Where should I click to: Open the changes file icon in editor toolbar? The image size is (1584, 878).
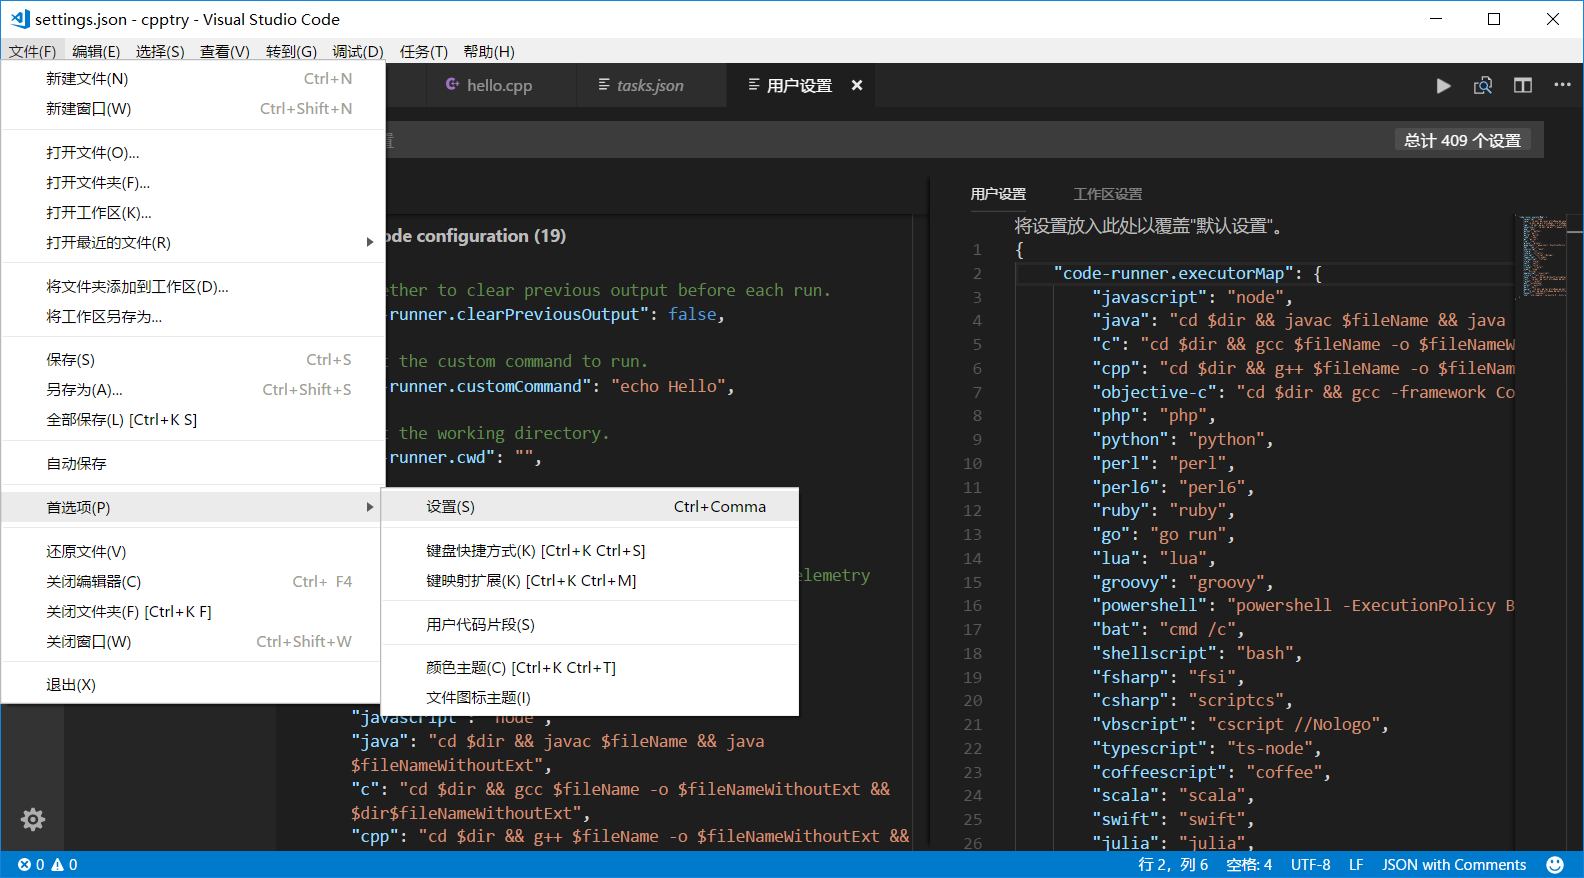1483,86
